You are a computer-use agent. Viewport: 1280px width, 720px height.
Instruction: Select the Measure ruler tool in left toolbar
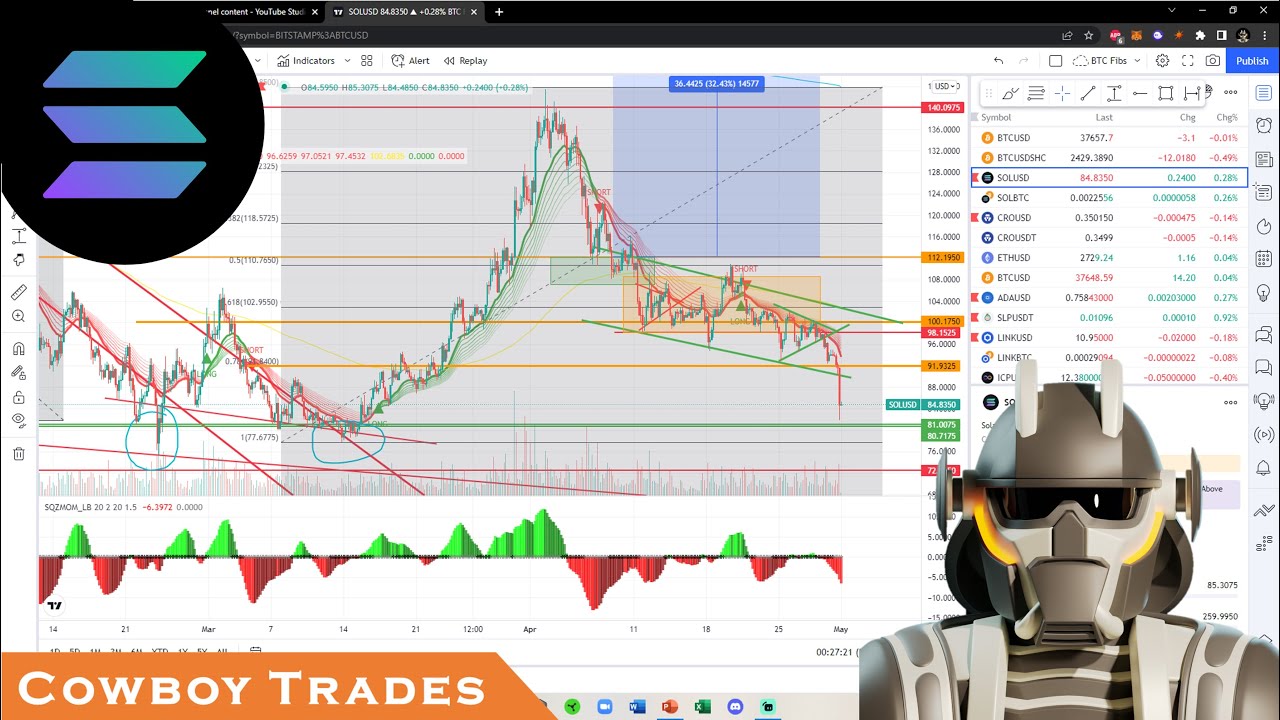[x=18, y=292]
